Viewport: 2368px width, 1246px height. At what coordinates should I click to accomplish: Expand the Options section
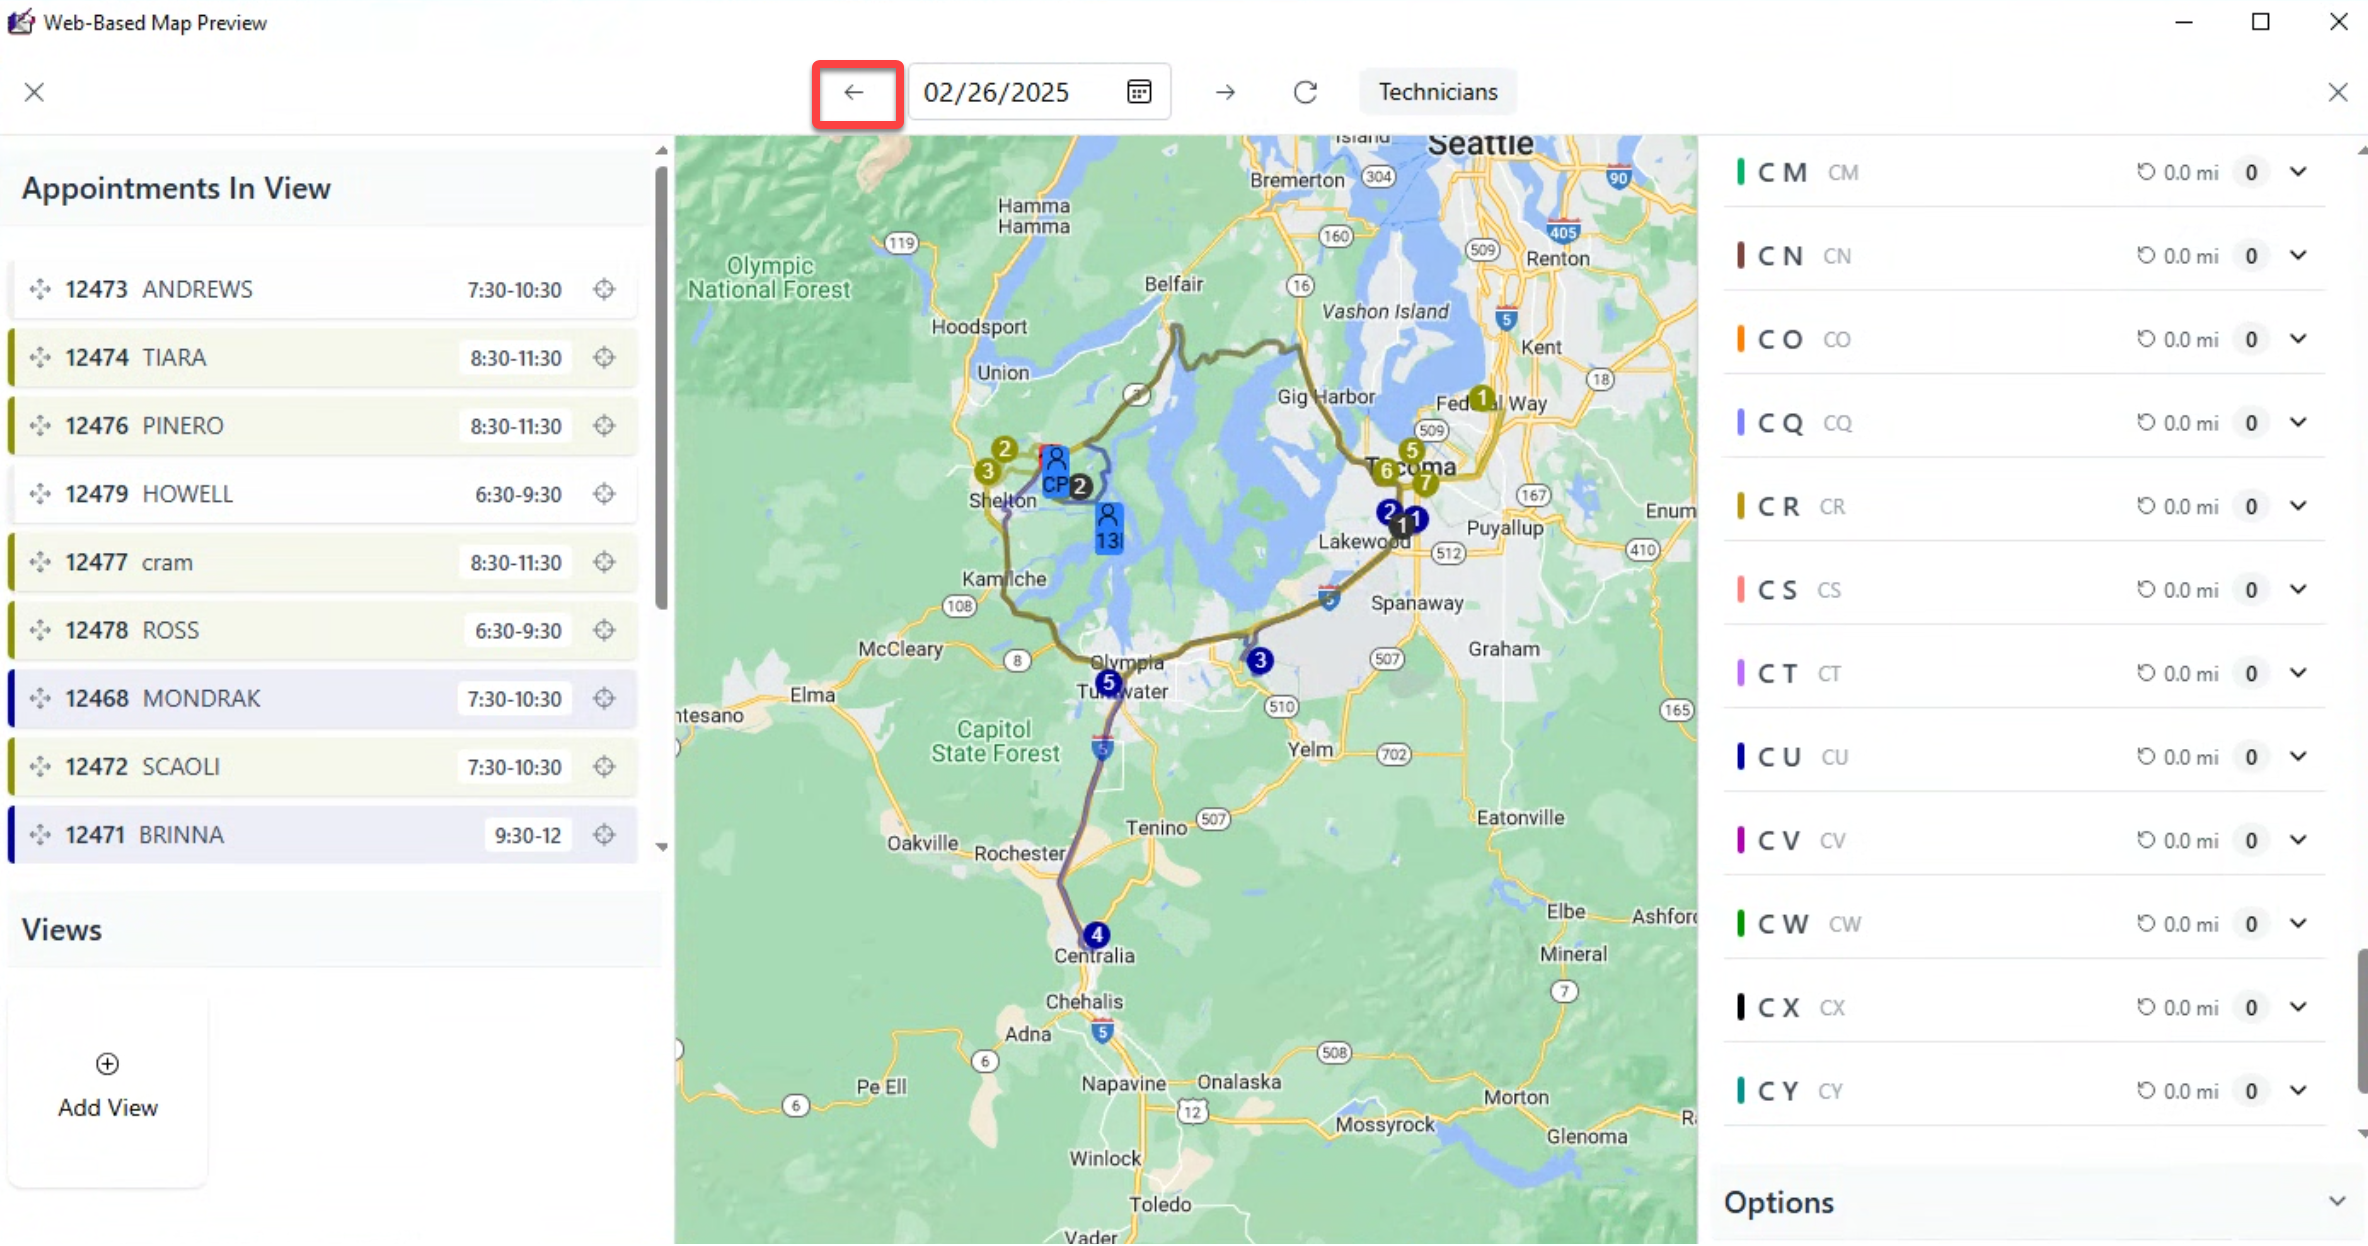(x=2336, y=1202)
